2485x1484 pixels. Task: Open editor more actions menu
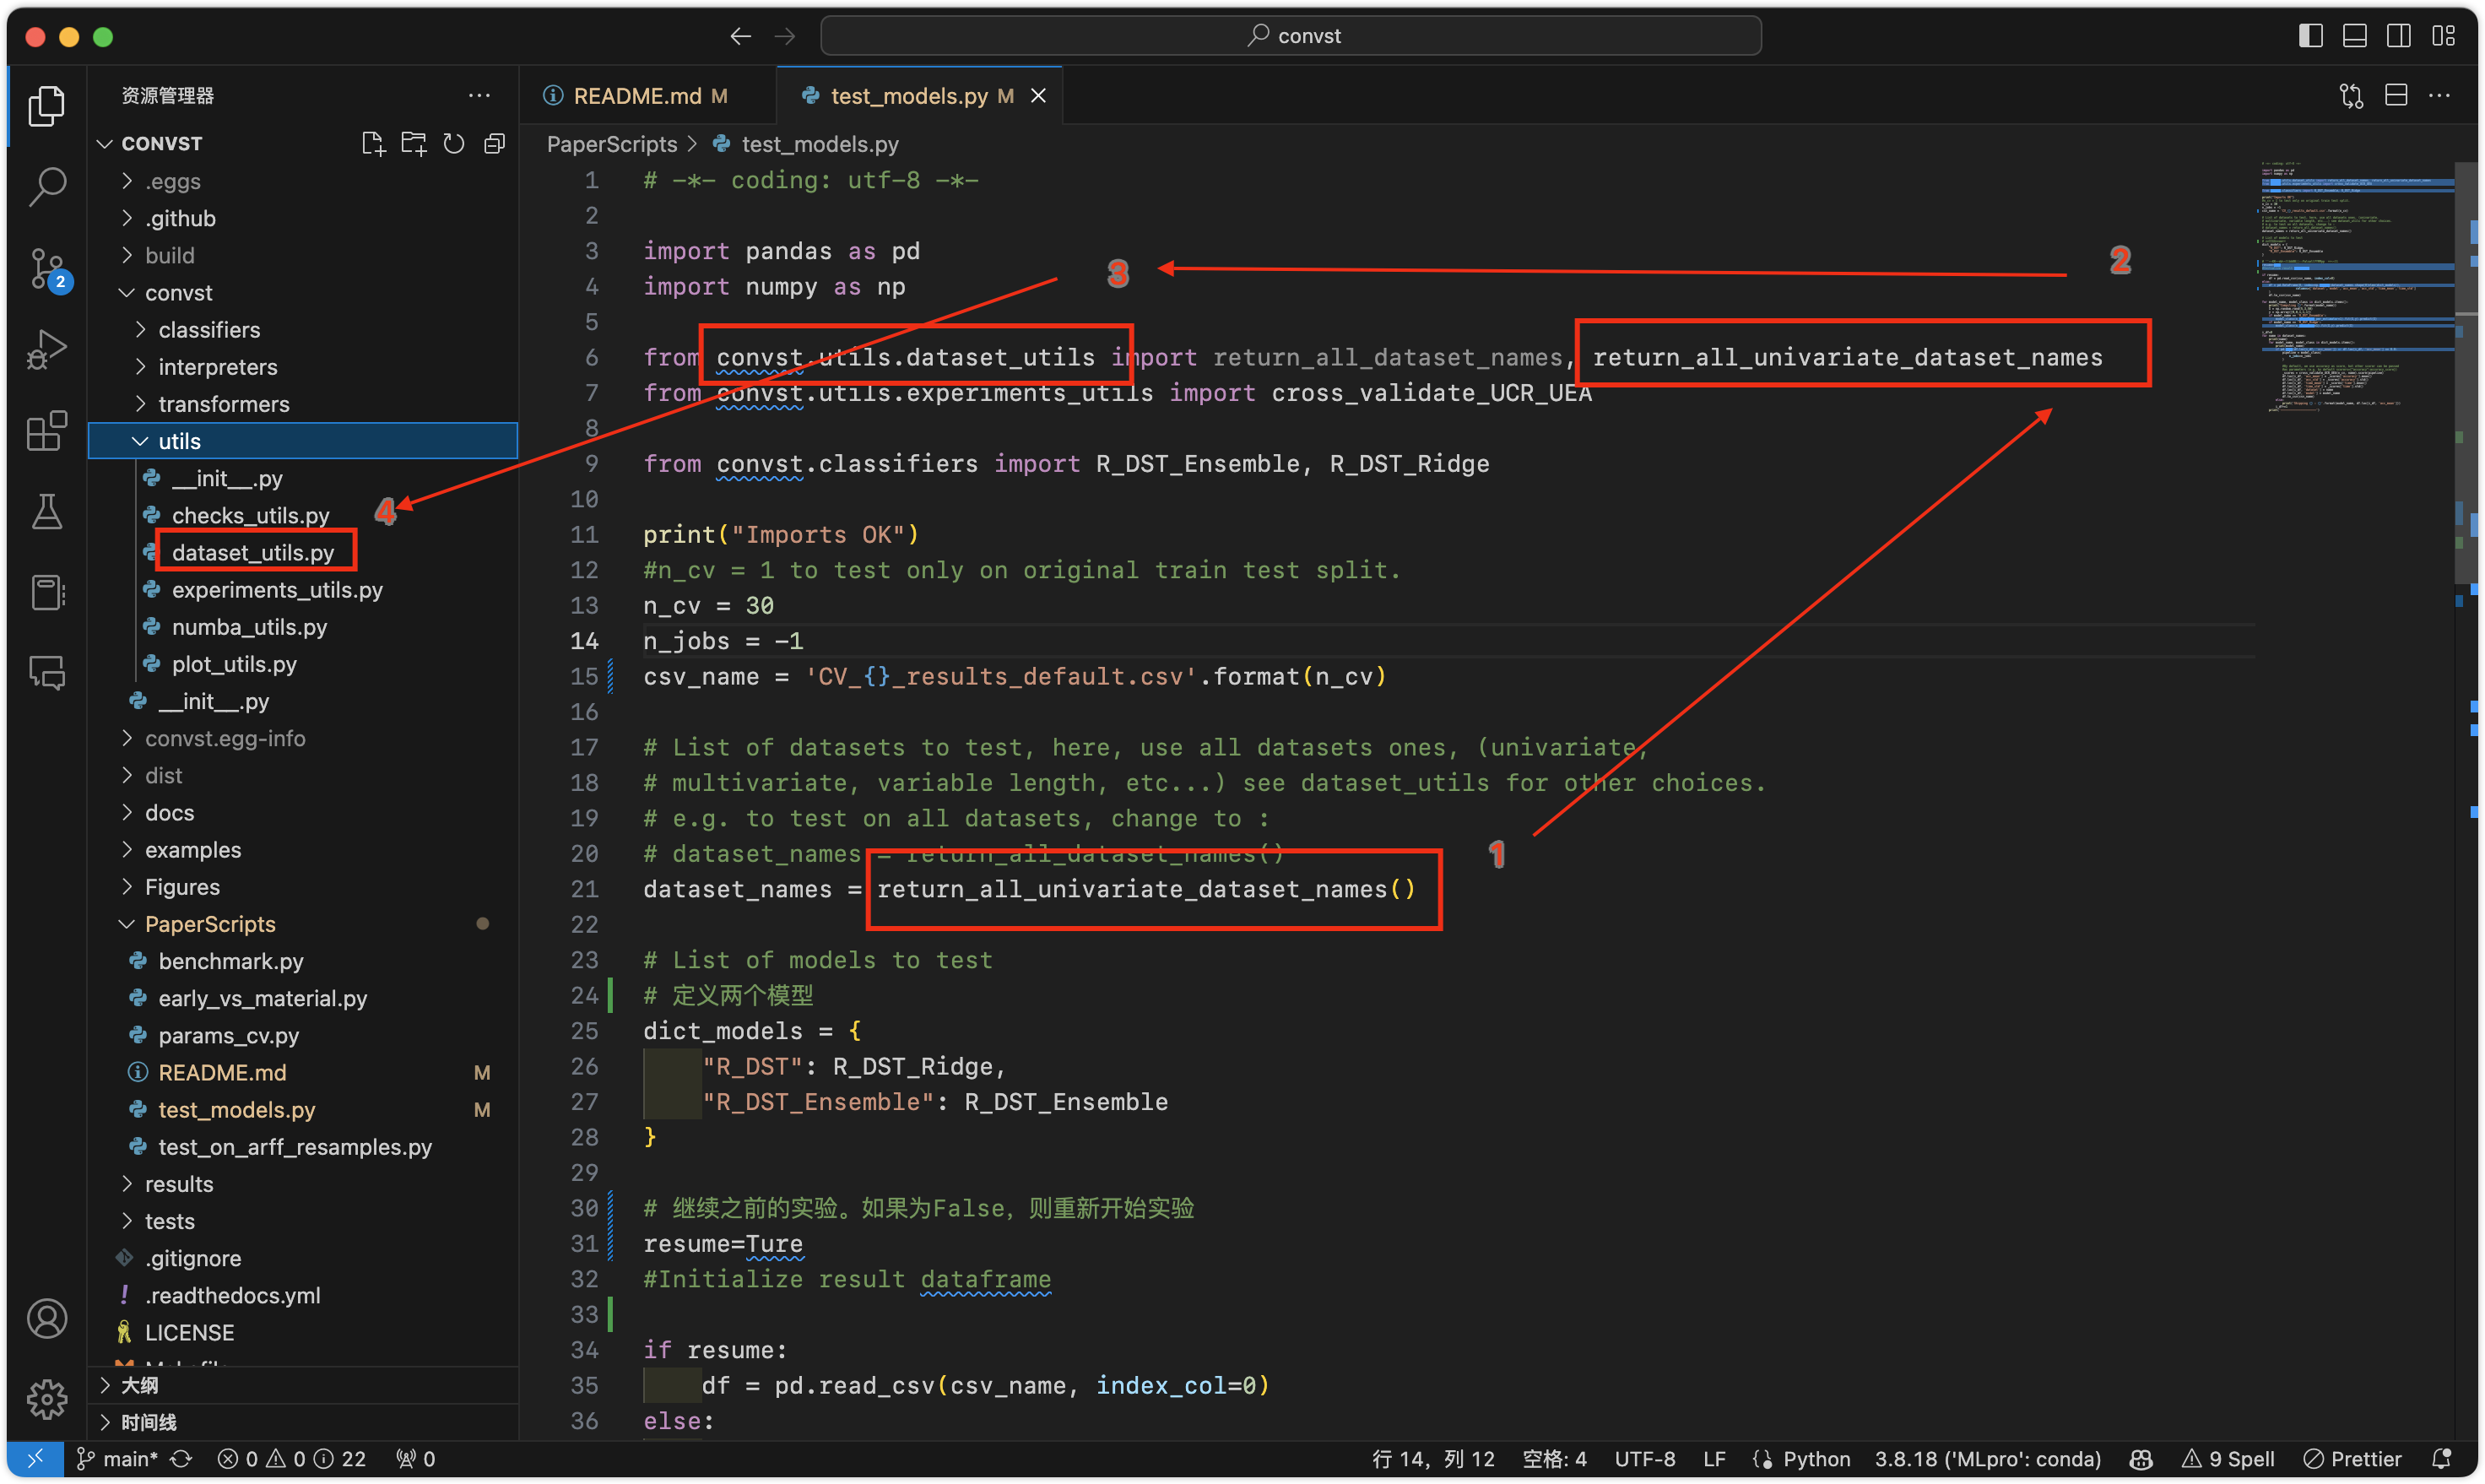click(x=2439, y=95)
